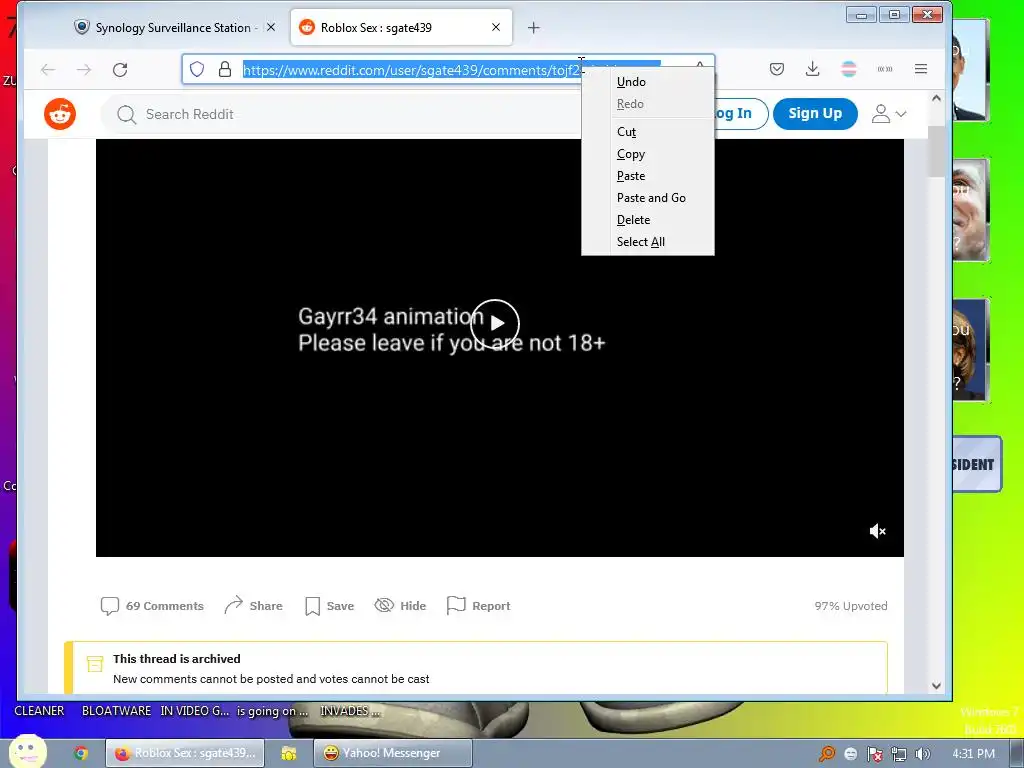Reload the page with the refresh icon
The height and width of the screenshot is (768, 1024).
[120, 70]
